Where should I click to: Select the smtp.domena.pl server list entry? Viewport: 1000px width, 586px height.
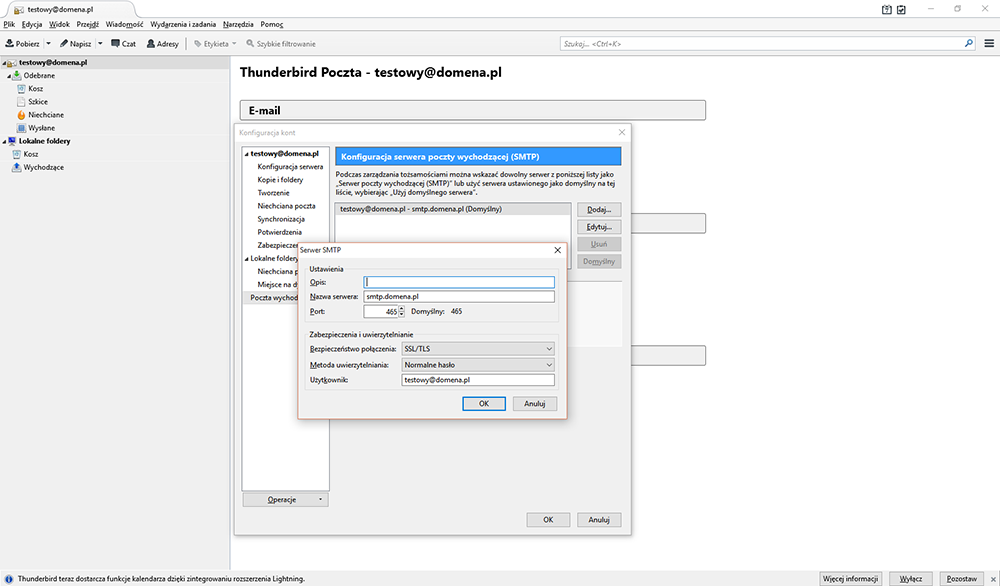coord(453,209)
